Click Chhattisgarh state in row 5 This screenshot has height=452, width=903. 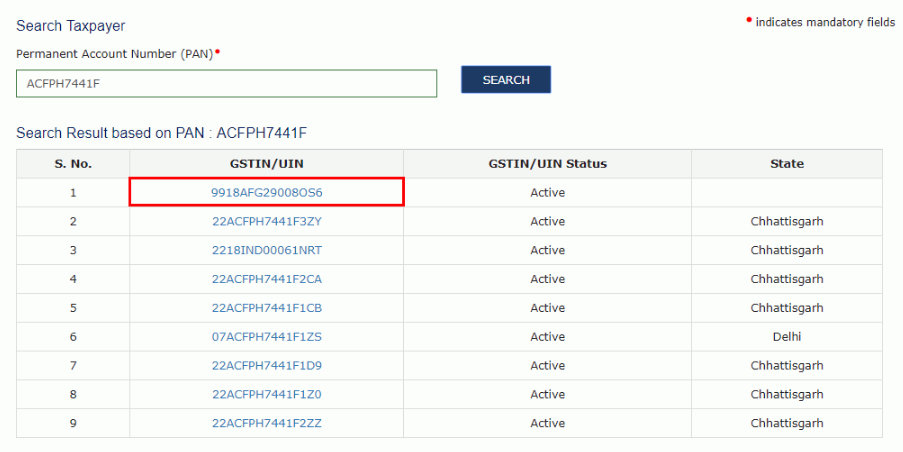[x=787, y=308]
